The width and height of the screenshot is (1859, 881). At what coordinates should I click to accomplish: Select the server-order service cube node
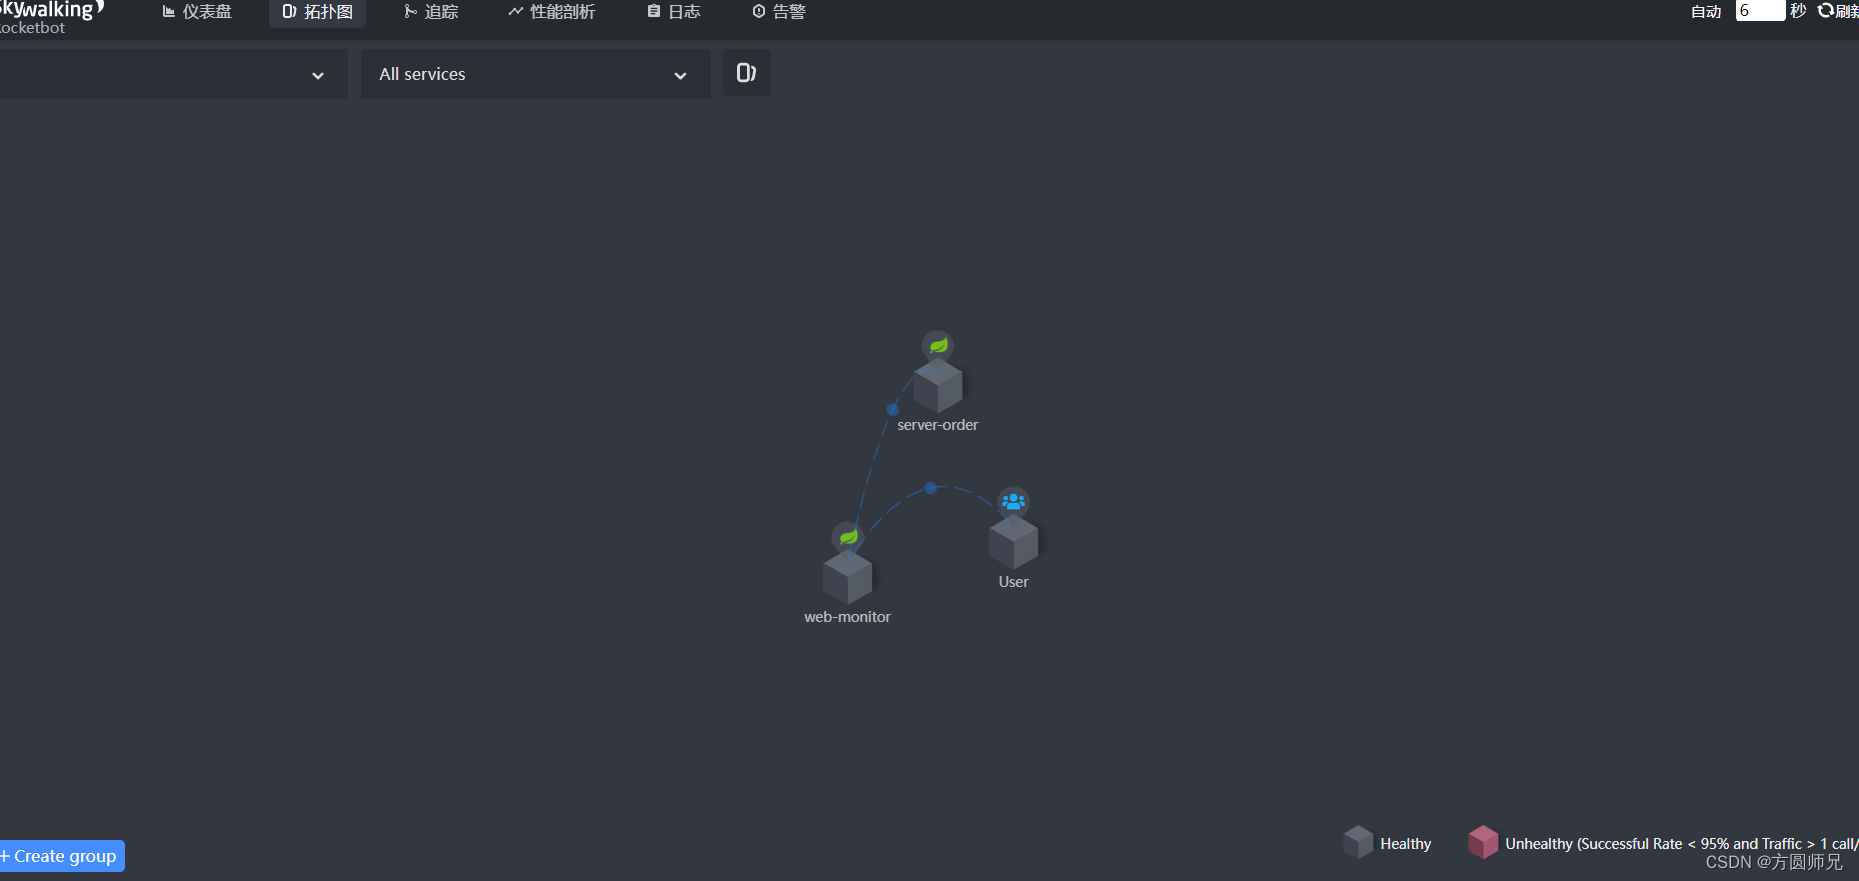938,386
